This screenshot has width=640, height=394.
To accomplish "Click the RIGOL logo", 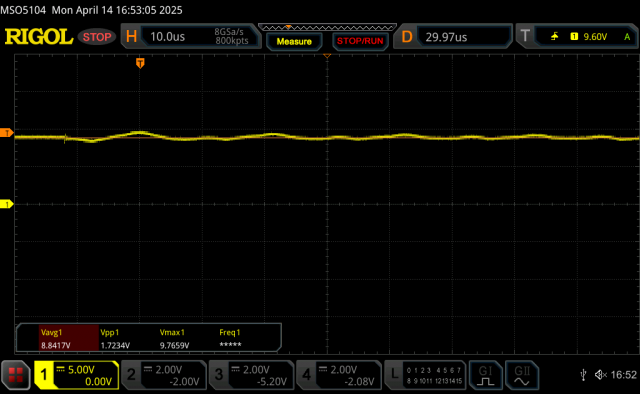I will click(39, 37).
